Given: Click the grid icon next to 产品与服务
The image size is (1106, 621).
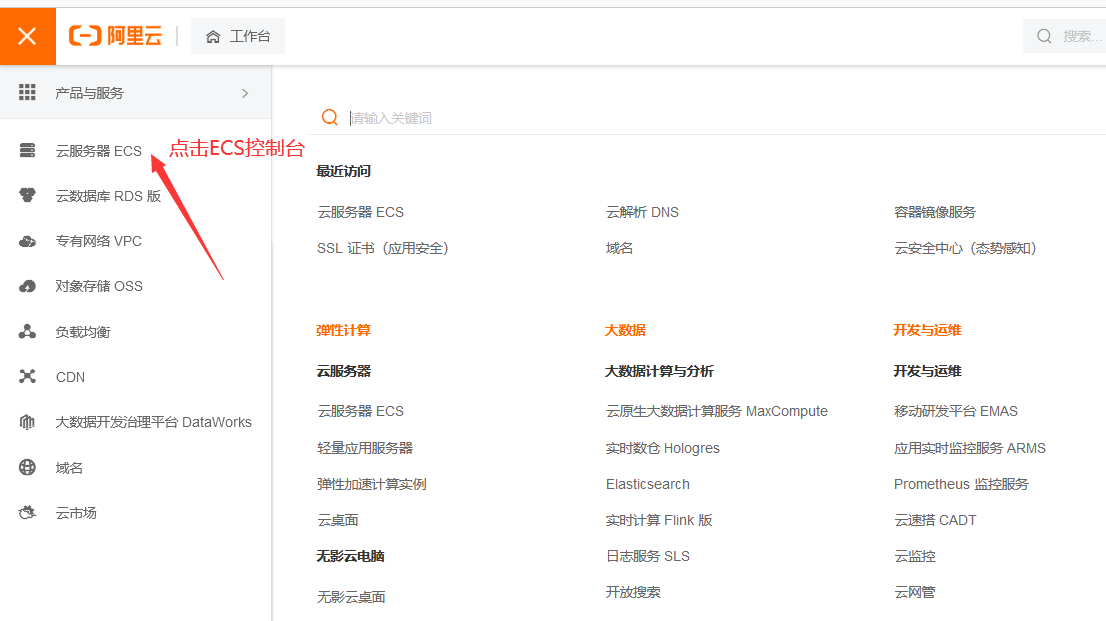Looking at the screenshot, I should pyautogui.click(x=27, y=92).
